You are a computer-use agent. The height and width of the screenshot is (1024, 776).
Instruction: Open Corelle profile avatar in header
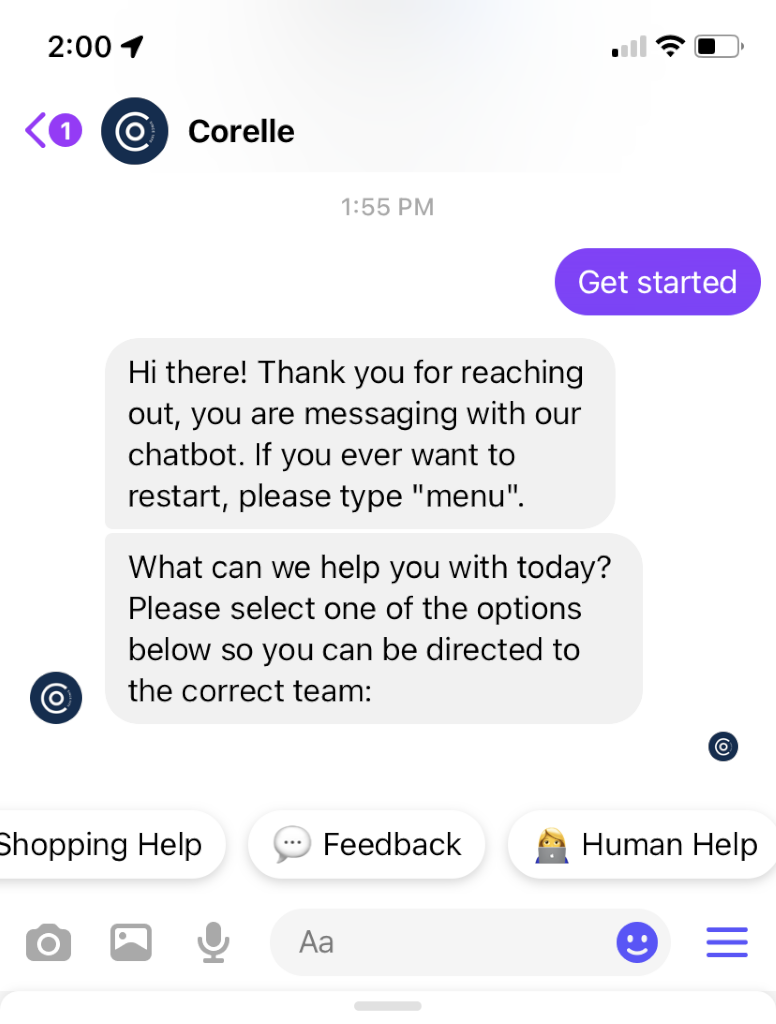135,131
